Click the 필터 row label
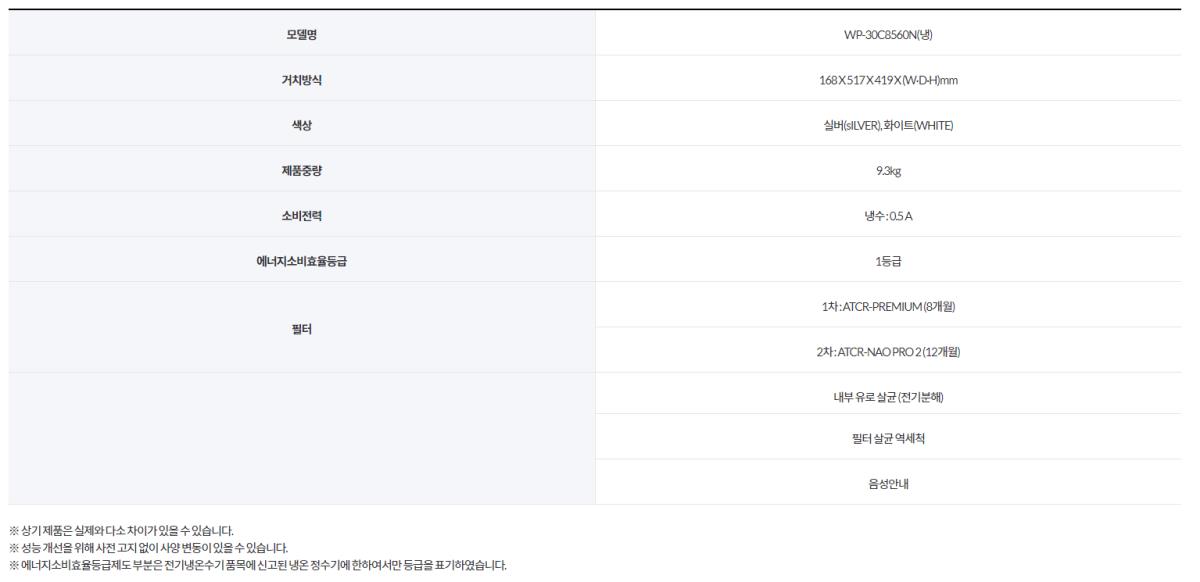The image size is (1200, 582). point(301,329)
